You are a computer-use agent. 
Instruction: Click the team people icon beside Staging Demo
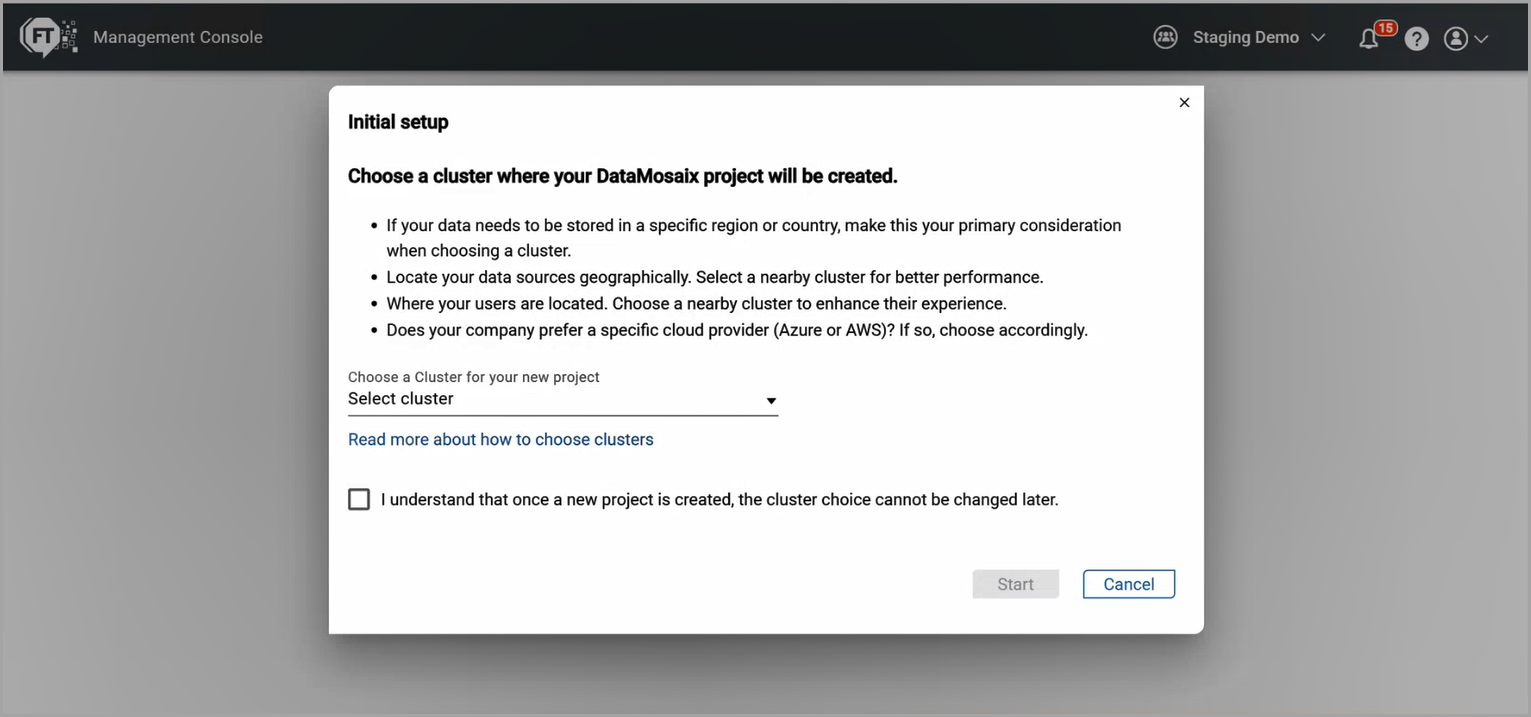click(1165, 37)
